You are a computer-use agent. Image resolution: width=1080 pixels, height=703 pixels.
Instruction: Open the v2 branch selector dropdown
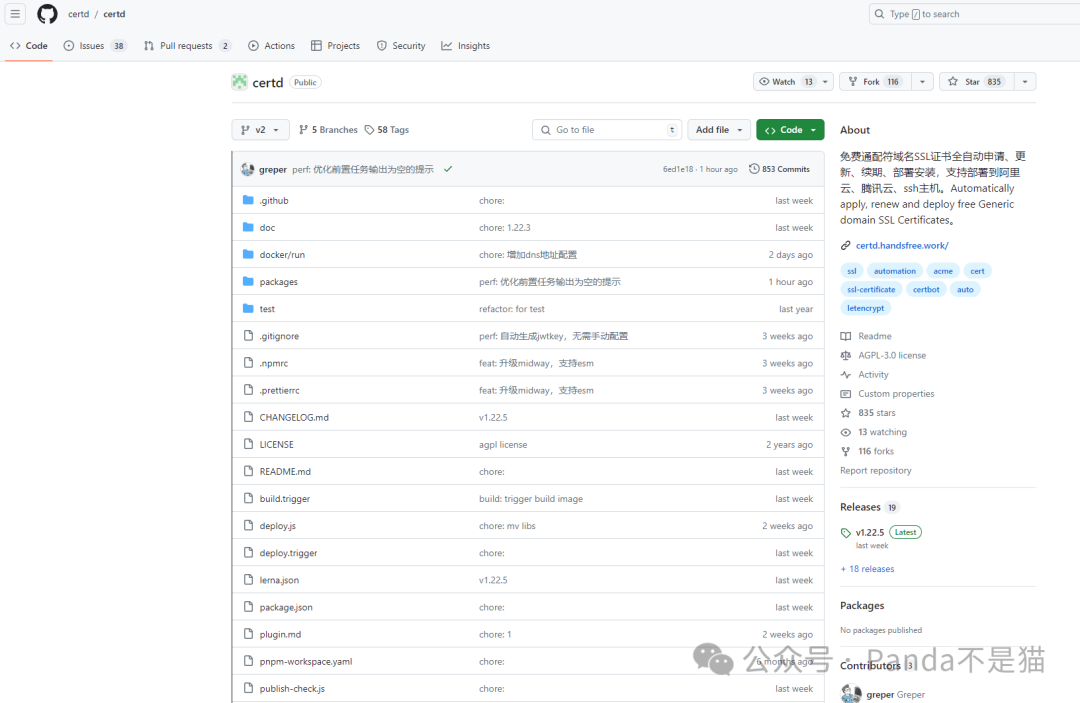click(260, 129)
